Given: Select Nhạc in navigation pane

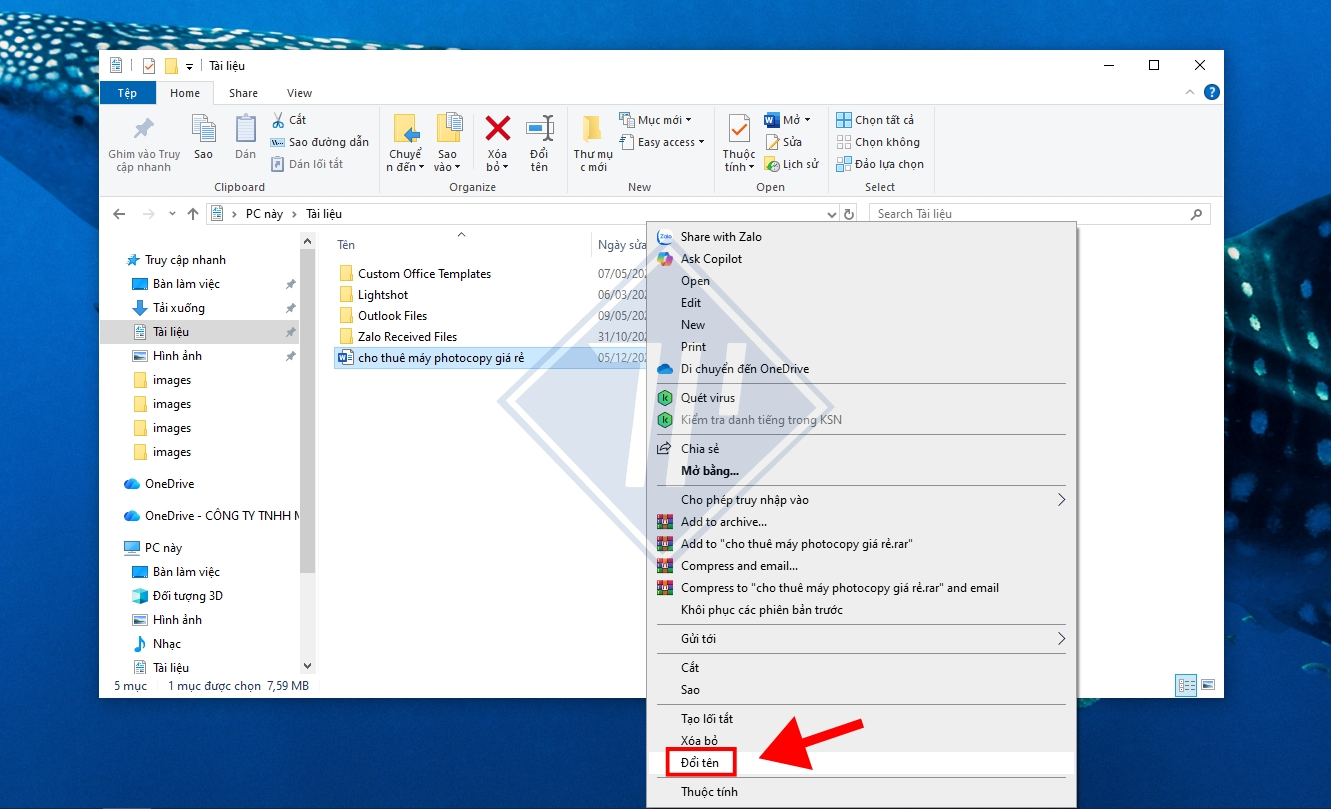Looking at the screenshot, I should tap(167, 644).
